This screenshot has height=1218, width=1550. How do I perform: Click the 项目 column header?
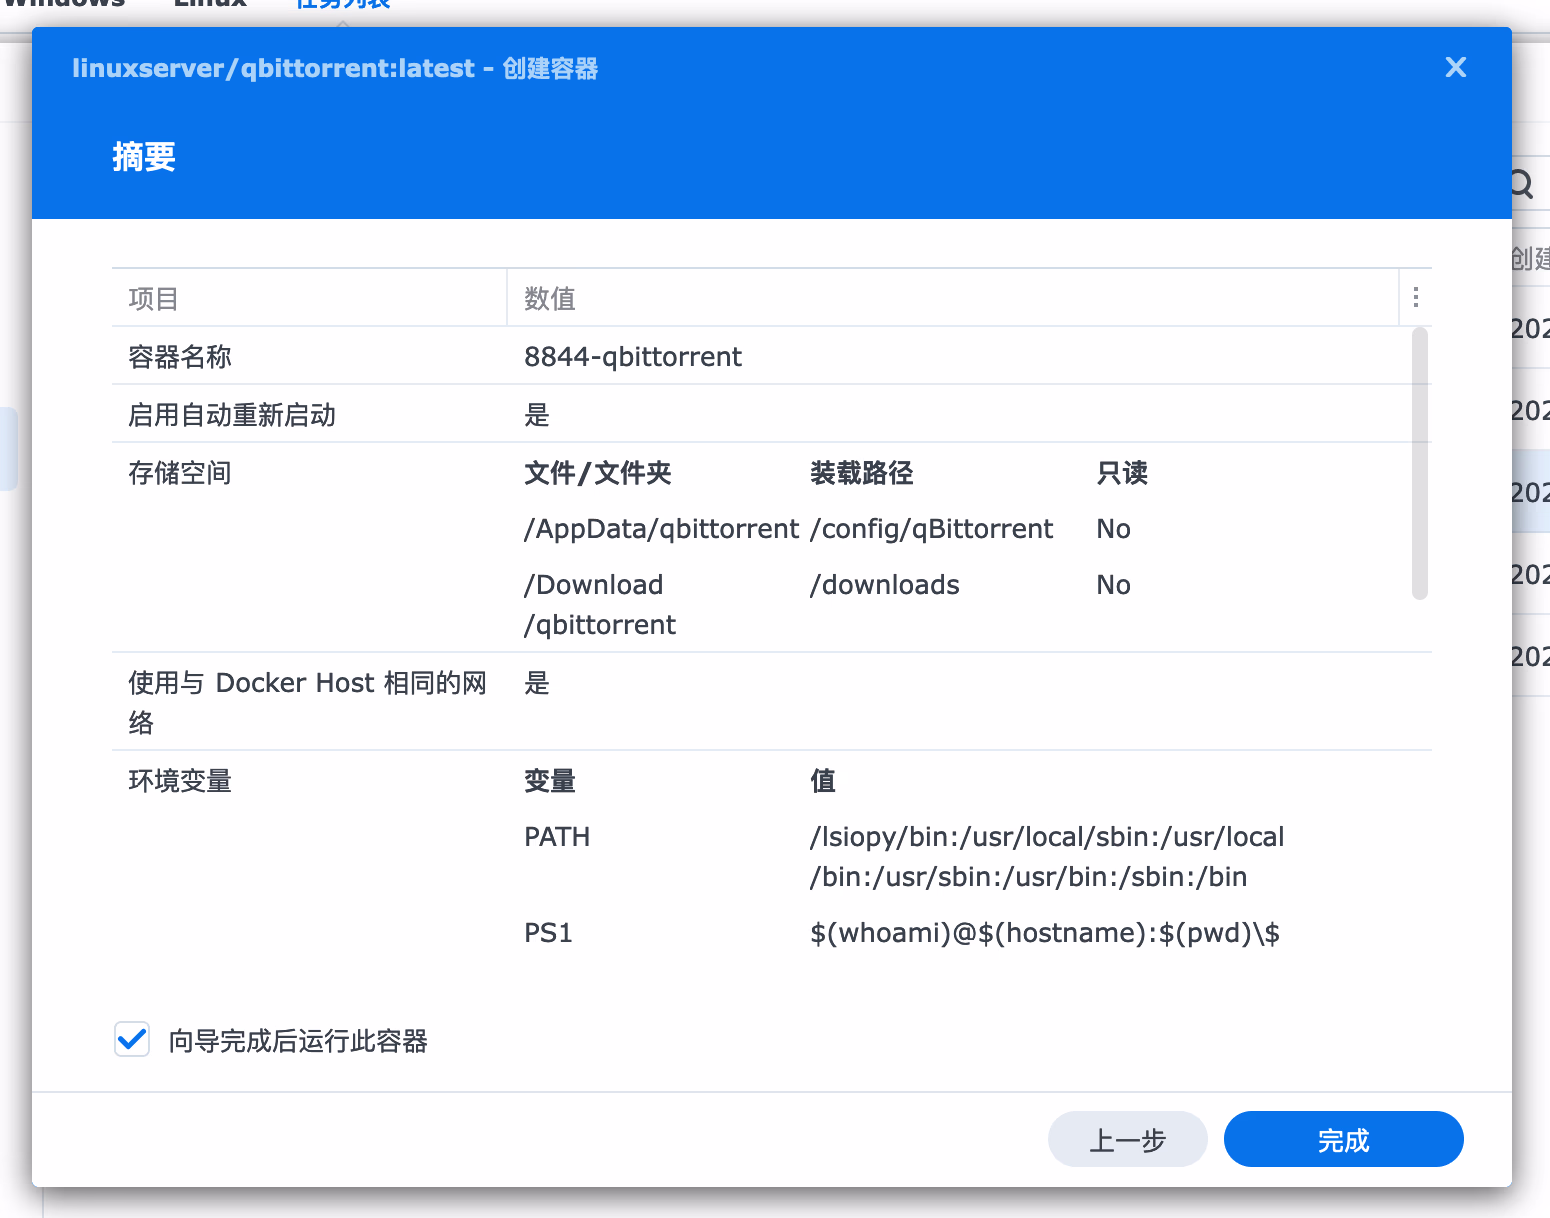click(153, 298)
